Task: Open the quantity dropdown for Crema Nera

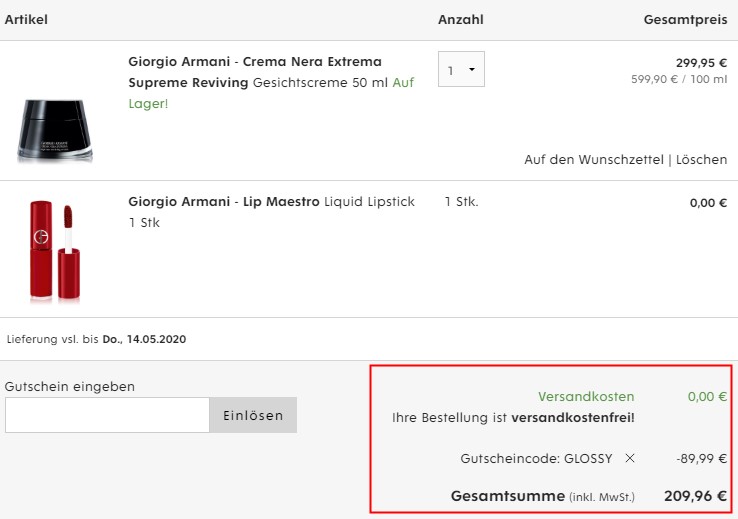Action: click(461, 69)
